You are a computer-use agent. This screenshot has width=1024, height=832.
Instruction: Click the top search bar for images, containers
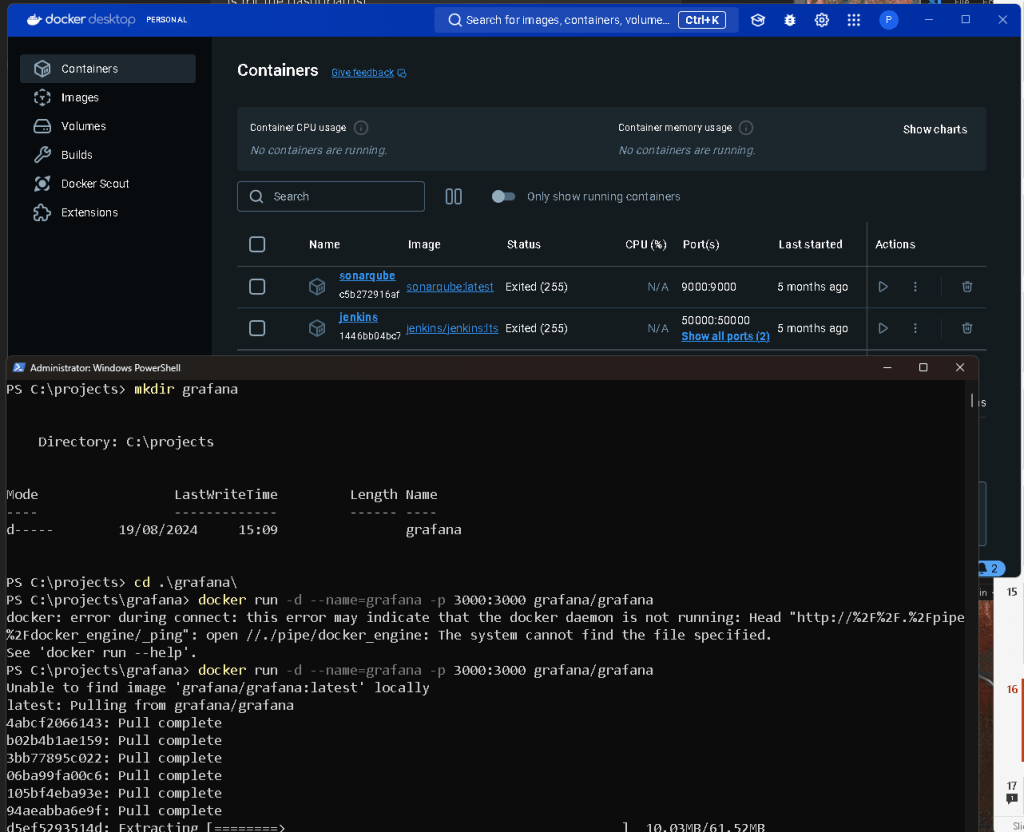point(586,20)
